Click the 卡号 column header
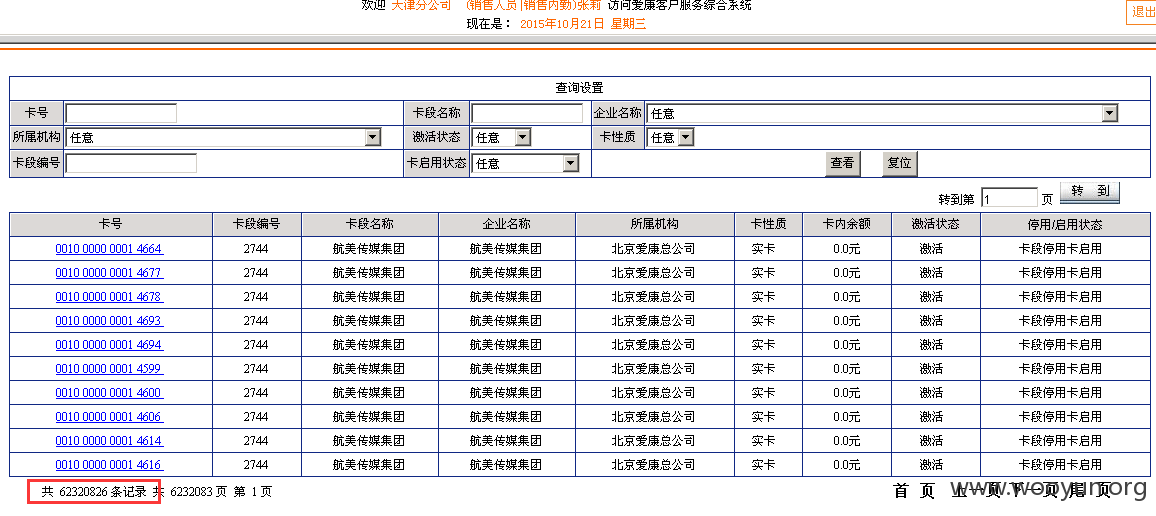Image resolution: width=1156 pixels, height=516 pixels. click(111, 224)
